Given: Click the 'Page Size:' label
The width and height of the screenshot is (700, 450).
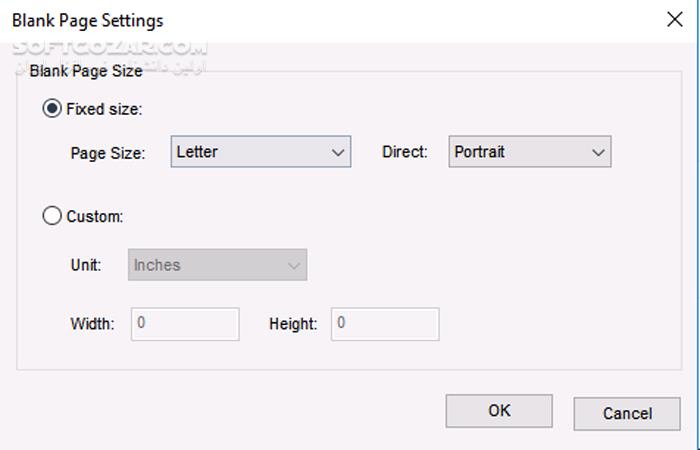Looking at the screenshot, I should (108, 153).
